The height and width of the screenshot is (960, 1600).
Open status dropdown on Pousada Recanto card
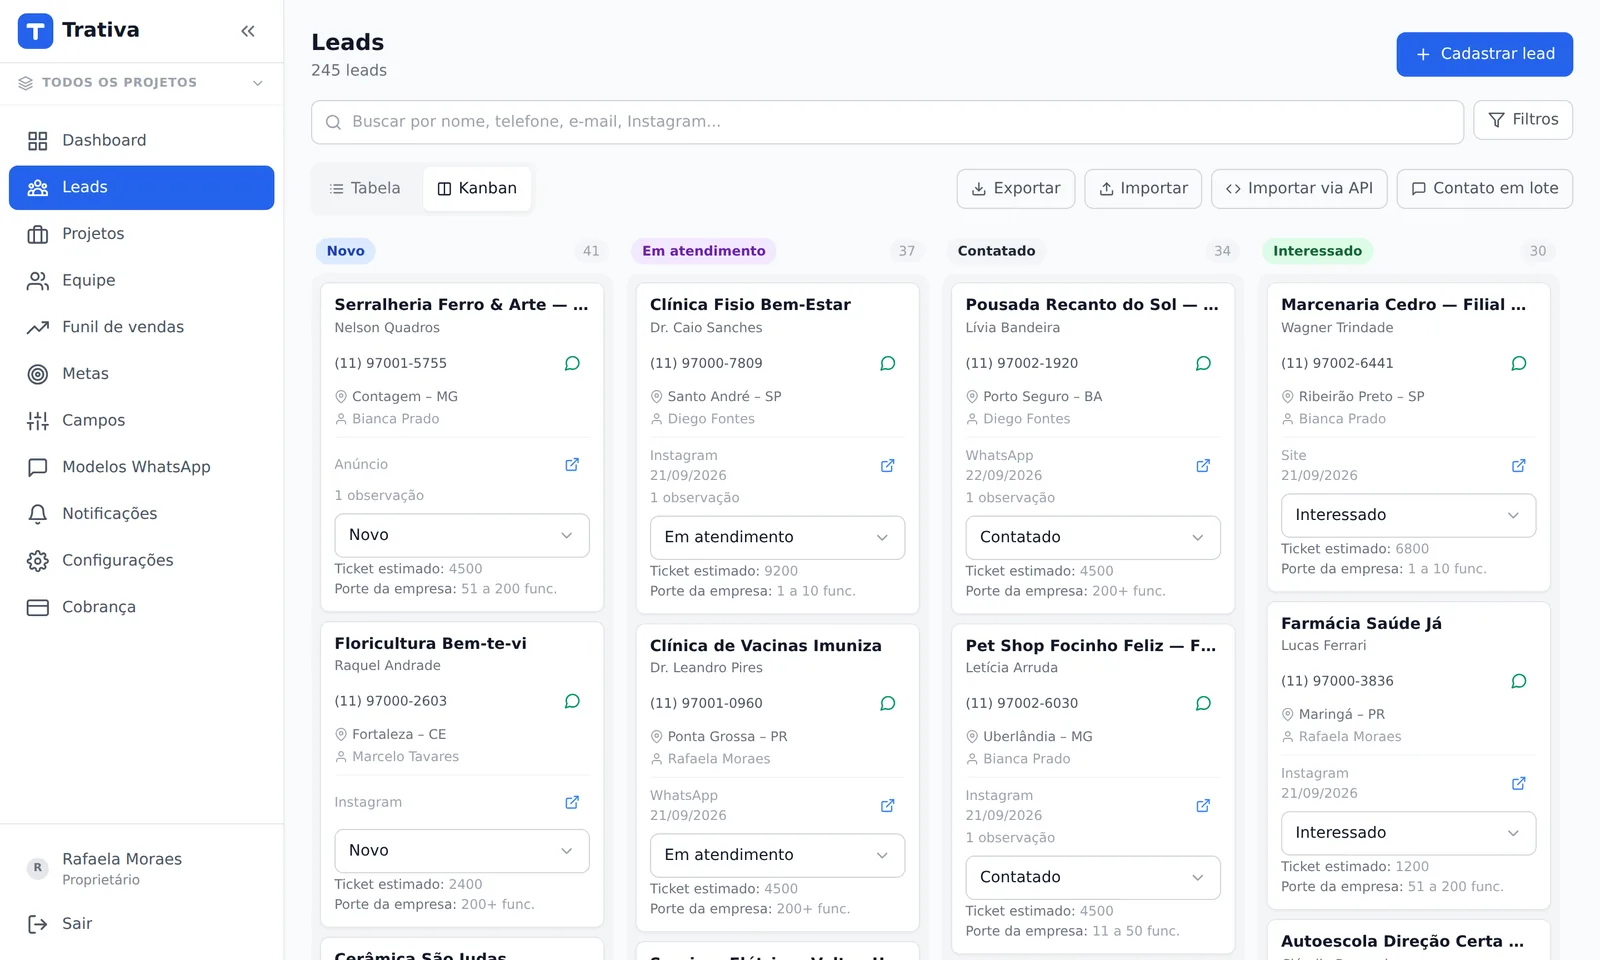1093,537
